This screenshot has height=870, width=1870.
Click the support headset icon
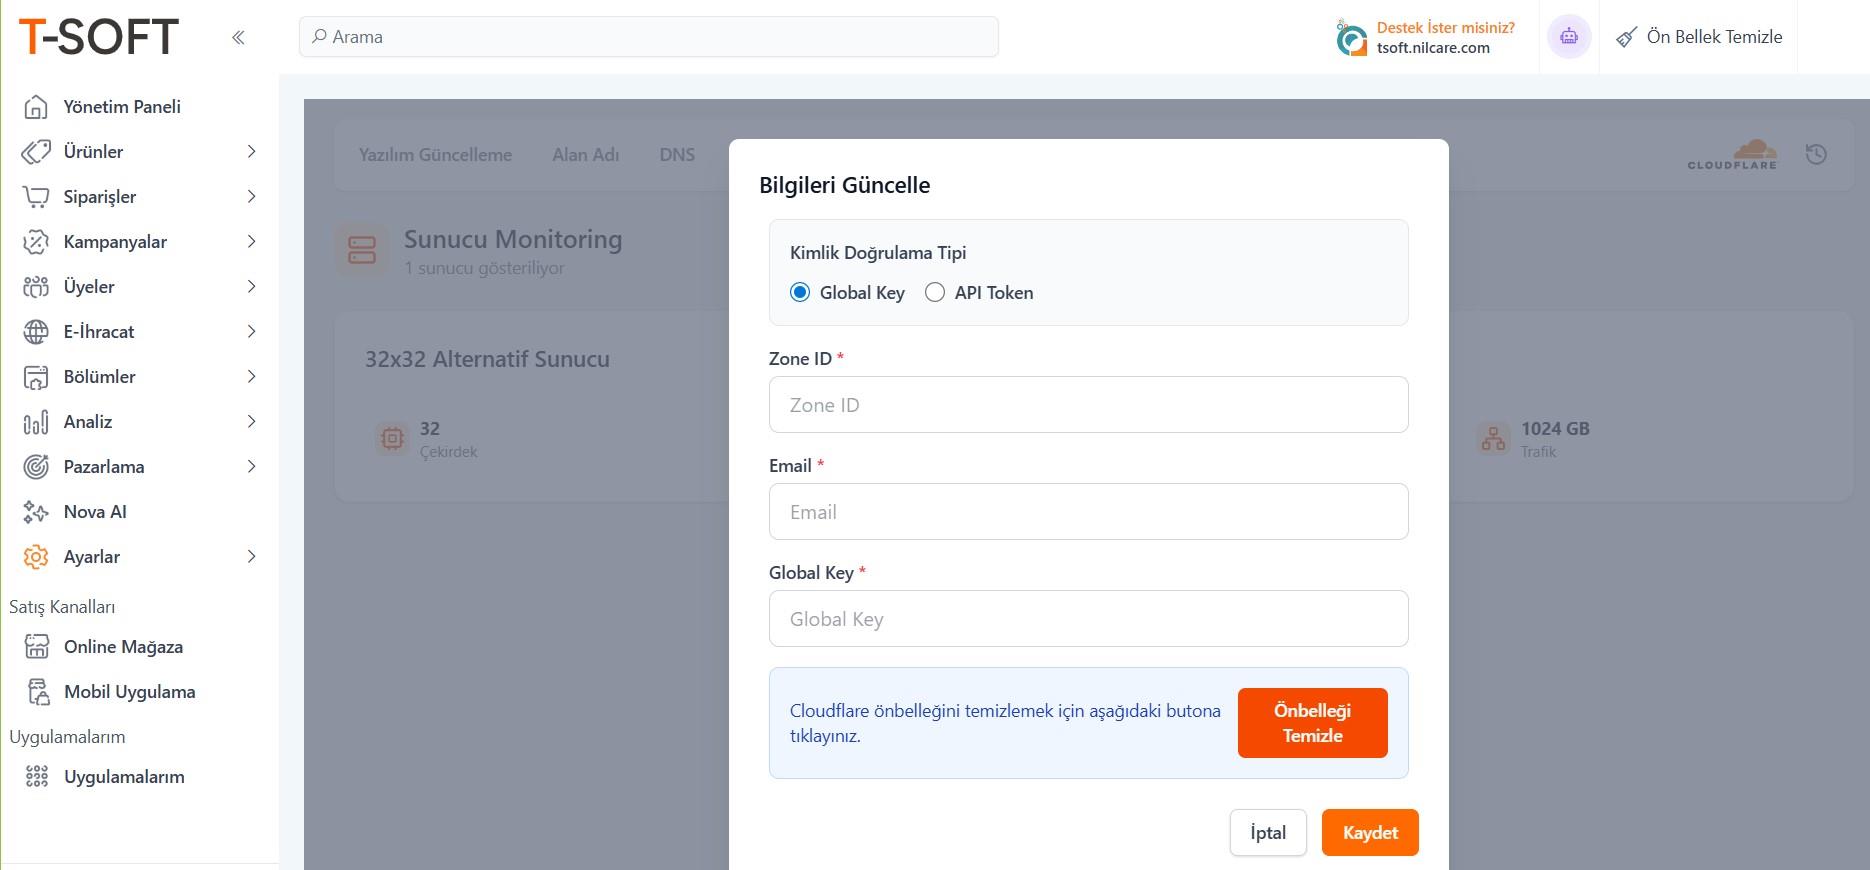click(1351, 38)
